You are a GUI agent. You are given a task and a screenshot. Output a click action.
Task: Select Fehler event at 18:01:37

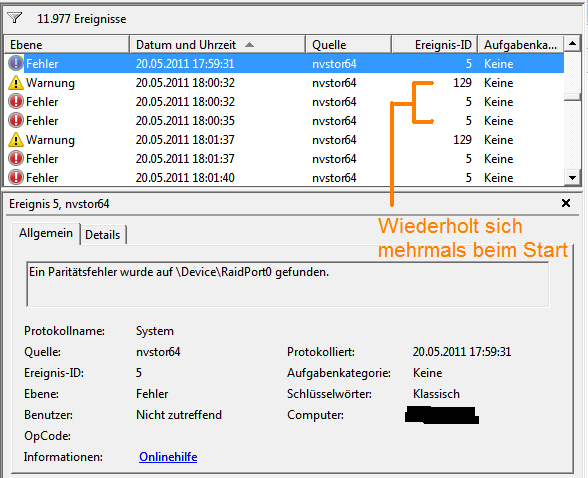point(284,159)
